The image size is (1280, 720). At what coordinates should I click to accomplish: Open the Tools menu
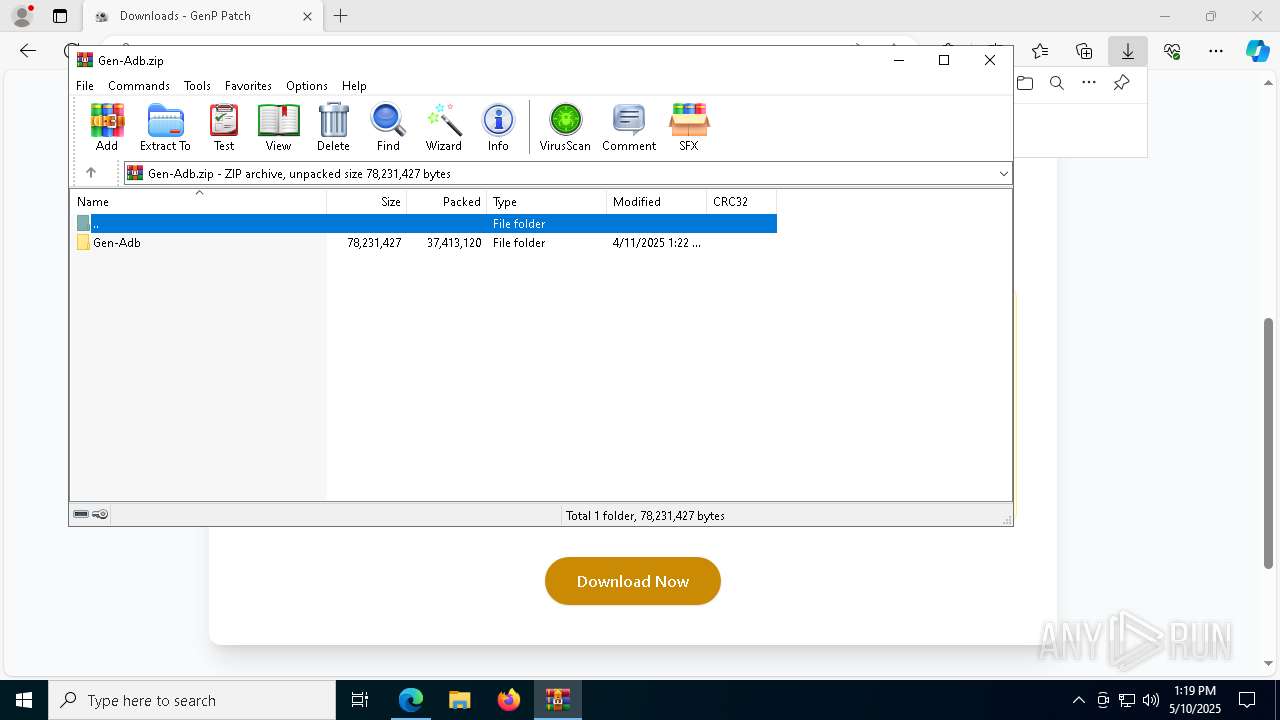[197, 86]
